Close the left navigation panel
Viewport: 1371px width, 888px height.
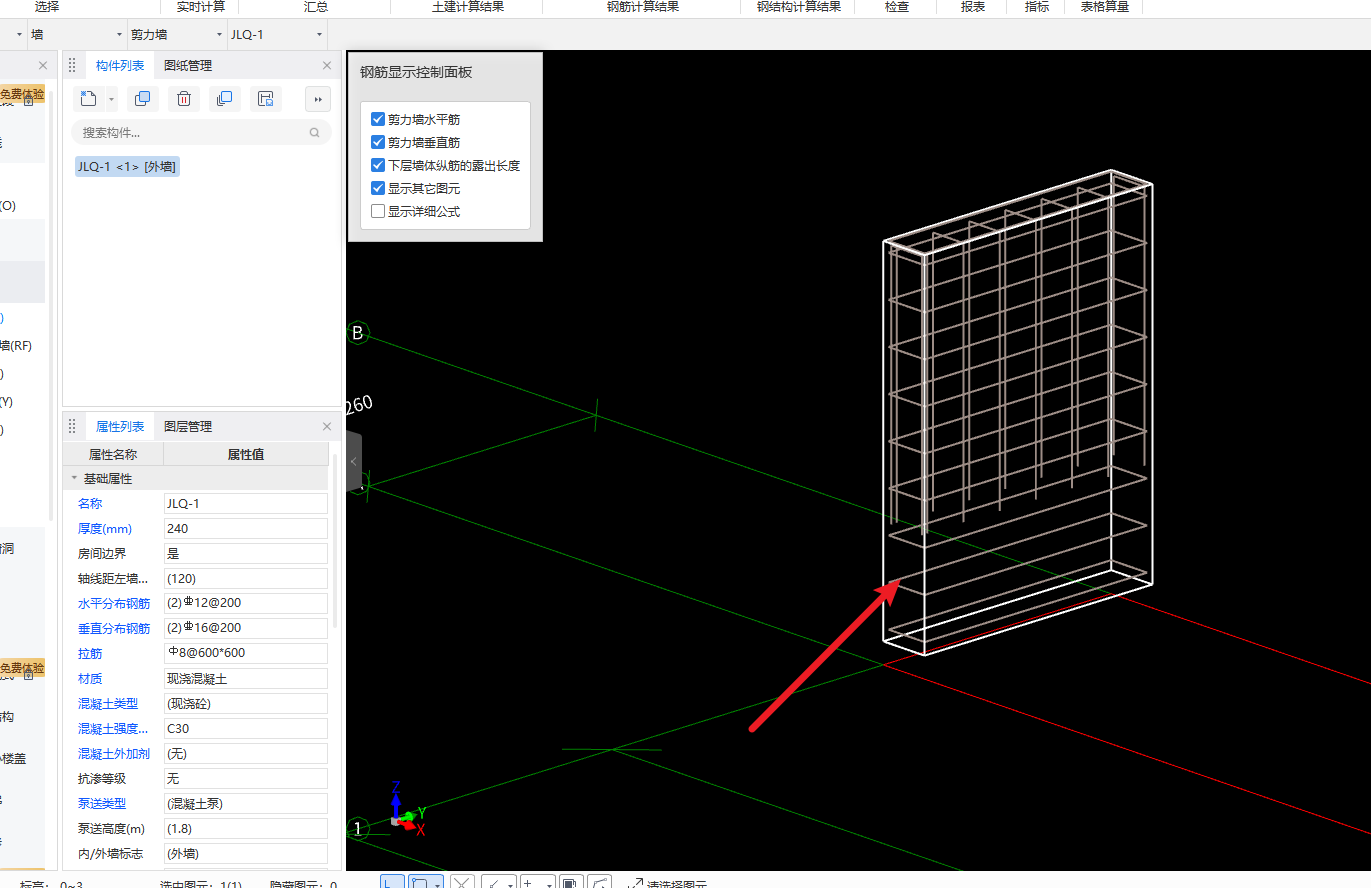(43, 66)
